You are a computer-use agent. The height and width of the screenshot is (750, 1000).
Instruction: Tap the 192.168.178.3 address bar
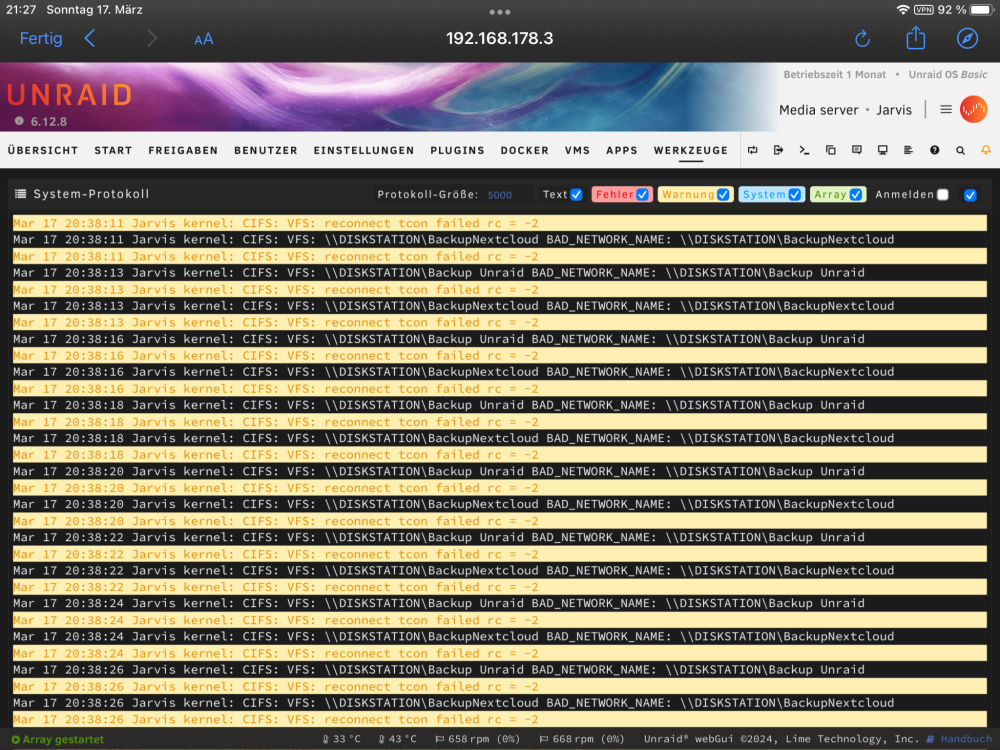(499, 38)
